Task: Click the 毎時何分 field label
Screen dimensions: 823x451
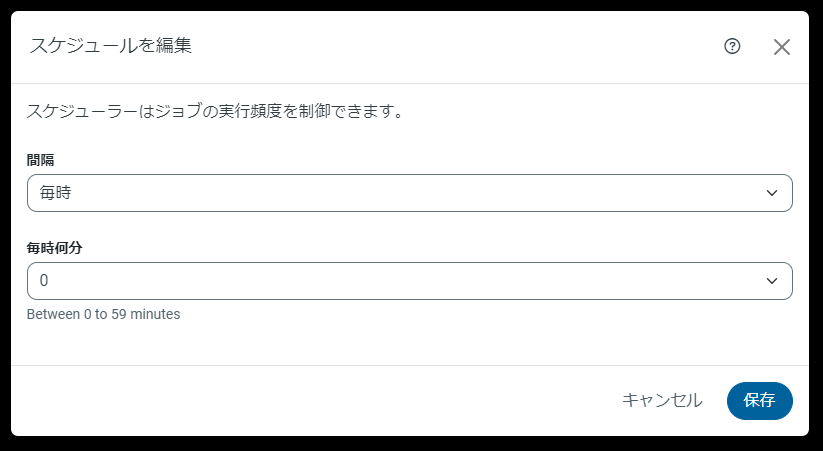Action: pyautogui.click(x=55, y=248)
